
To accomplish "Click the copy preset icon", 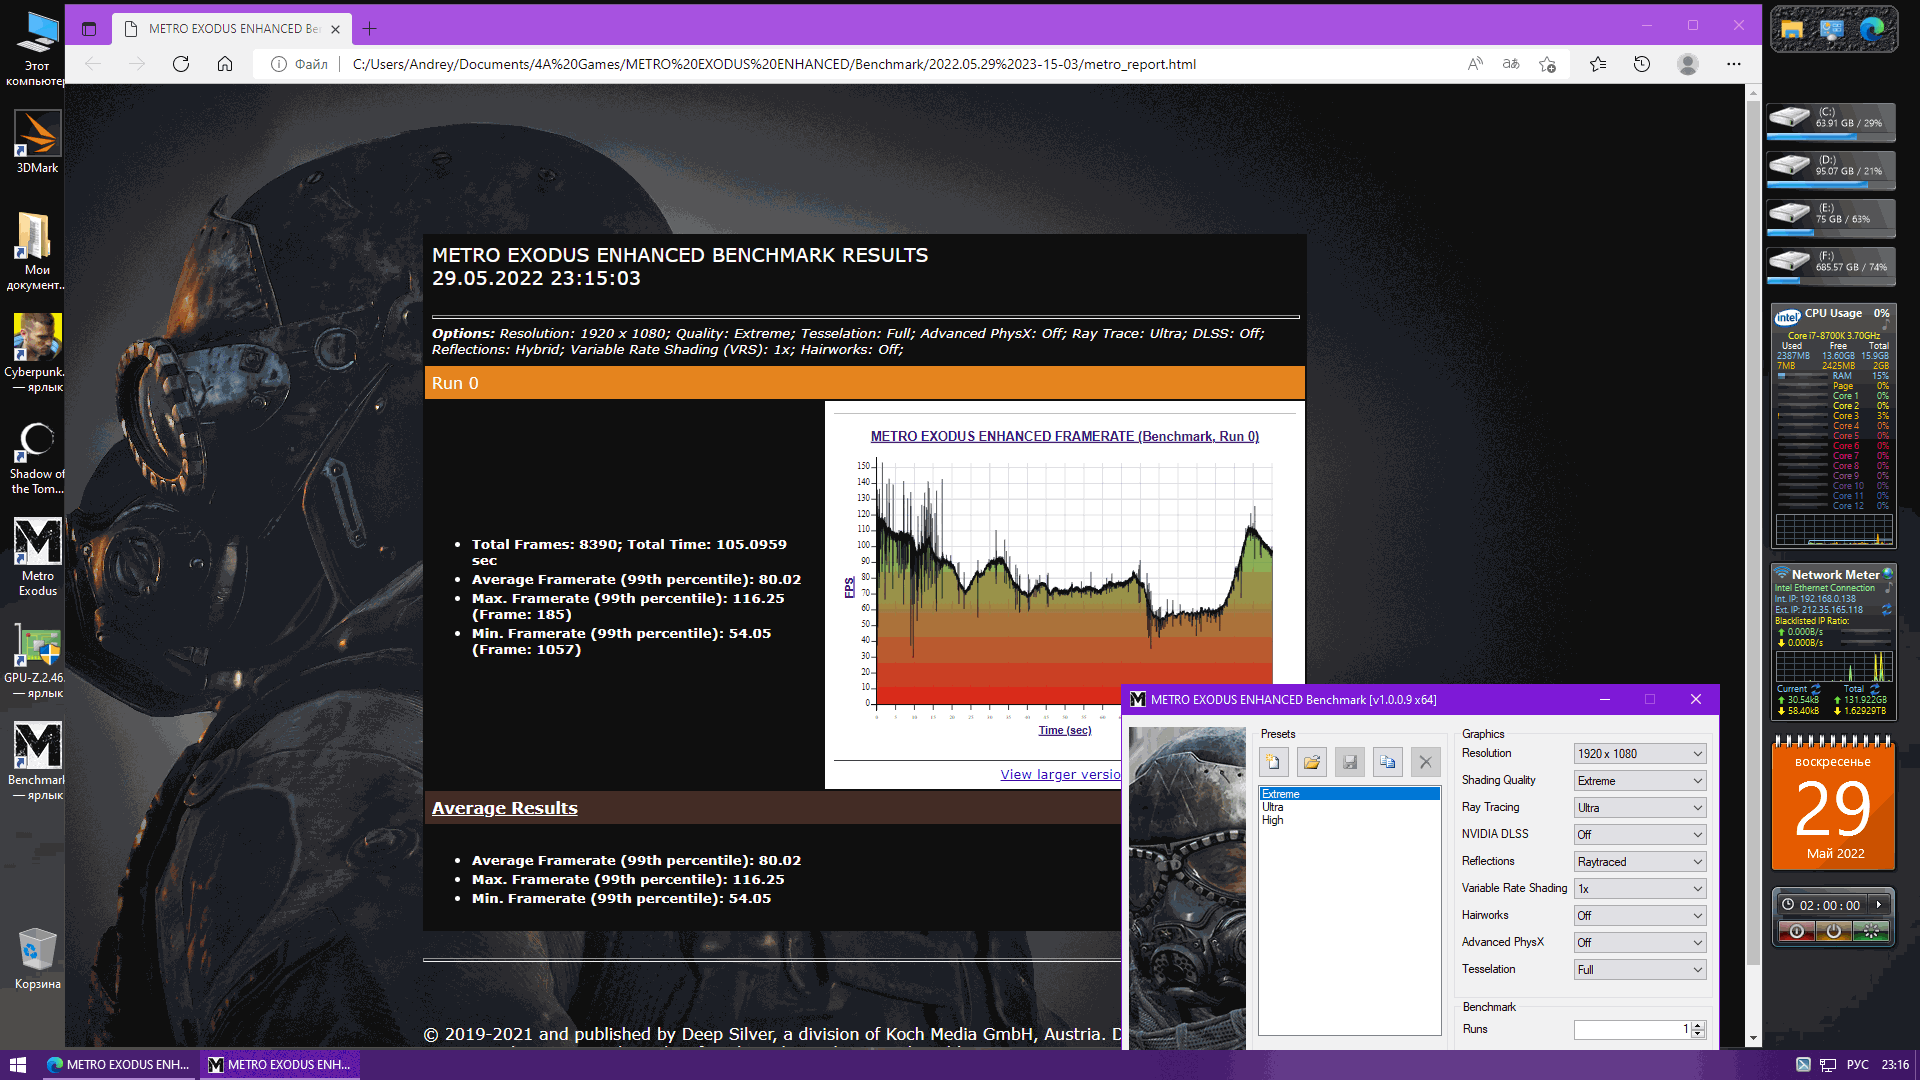I will tap(1387, 762).
